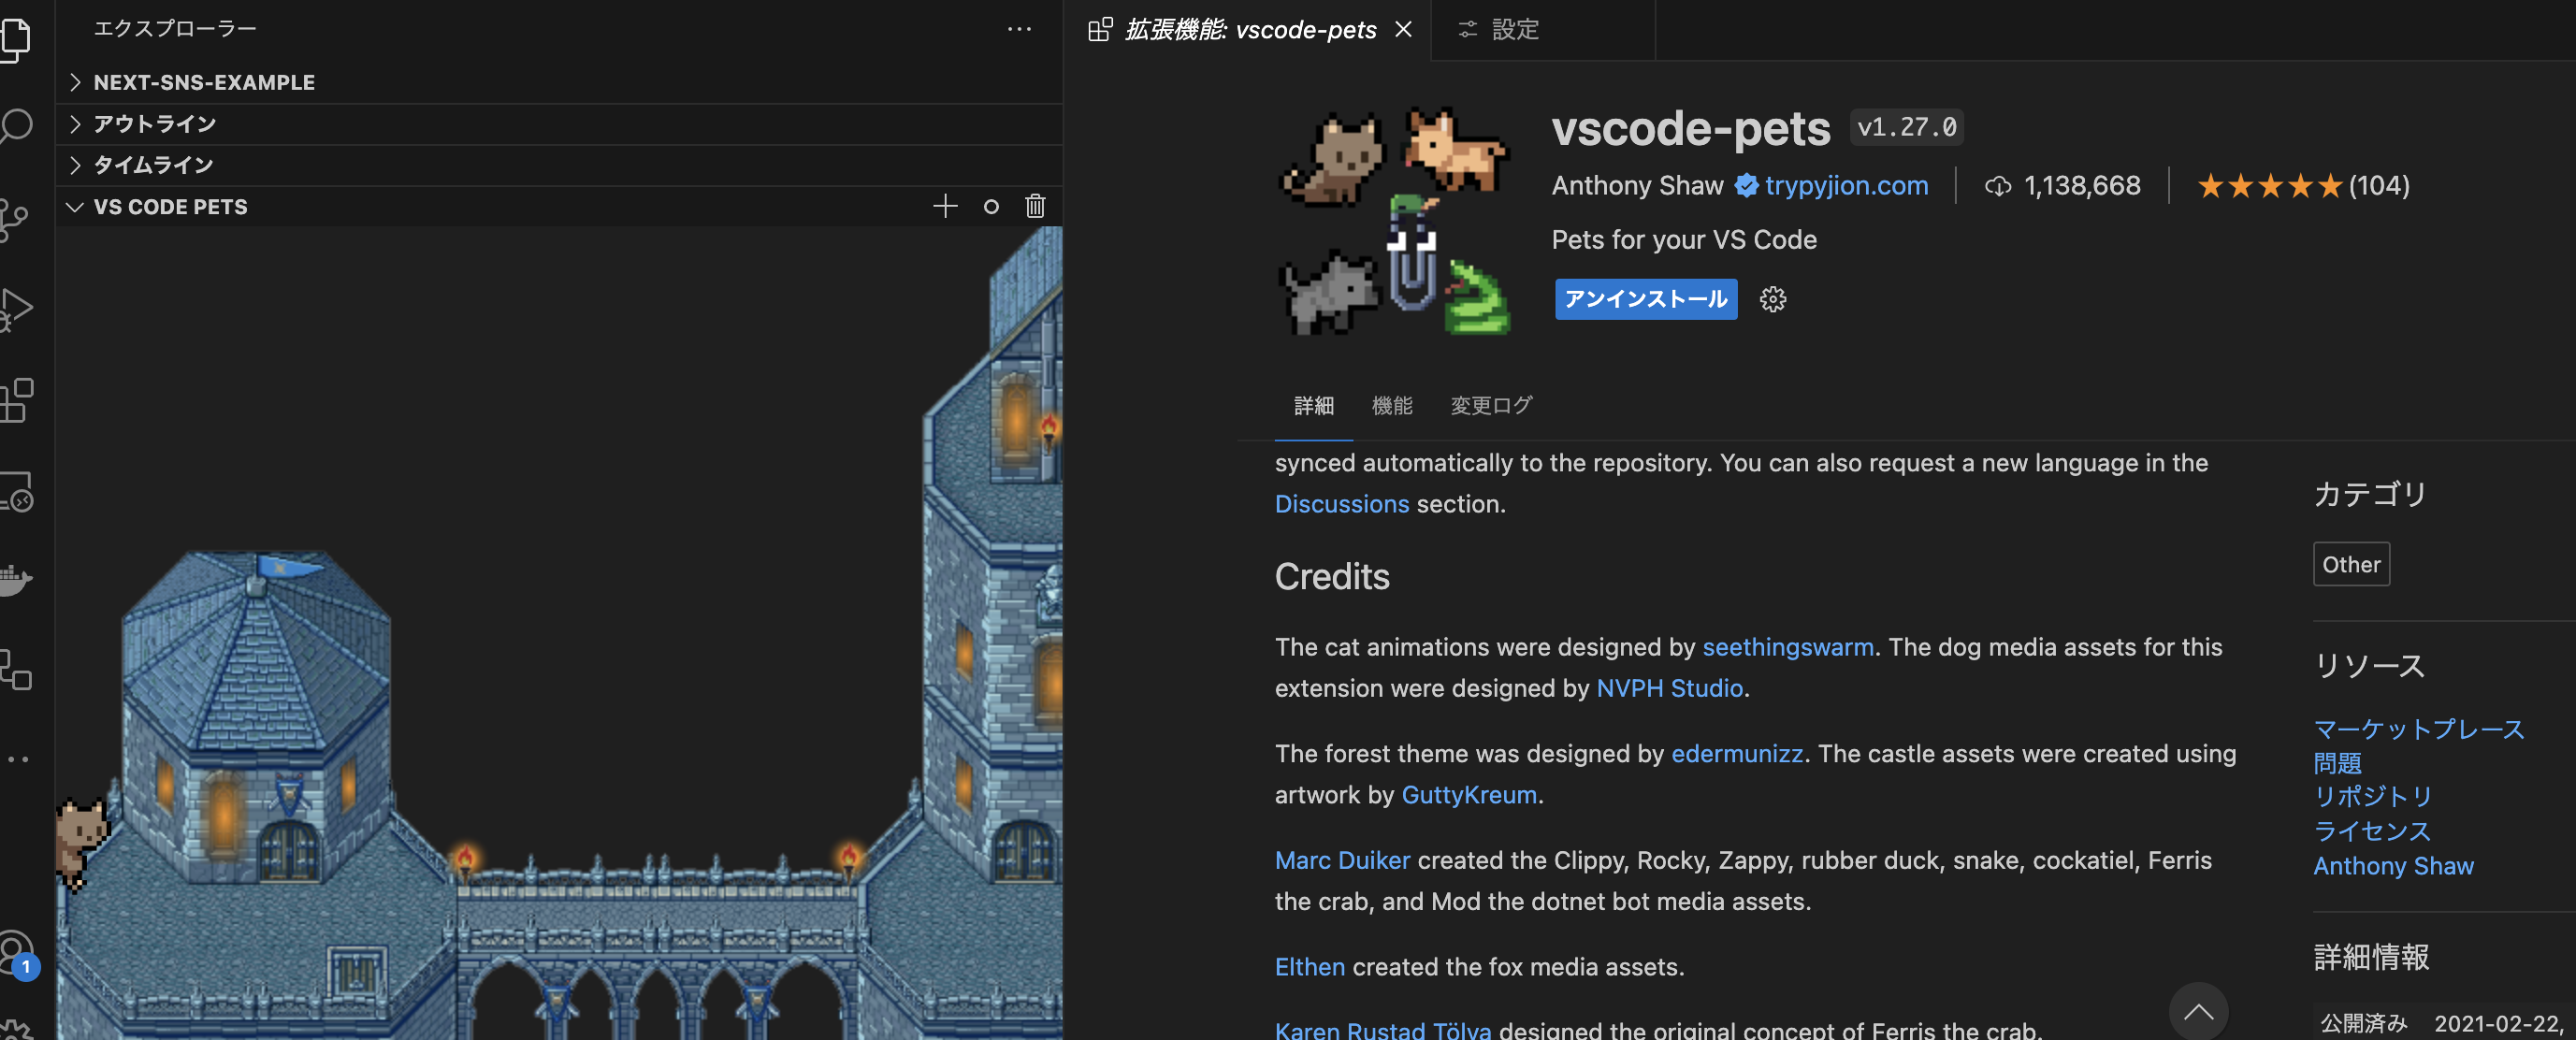This screenshot has width=2576, height=1040.
Task: Click the Other category tag
Action: 2351,564
